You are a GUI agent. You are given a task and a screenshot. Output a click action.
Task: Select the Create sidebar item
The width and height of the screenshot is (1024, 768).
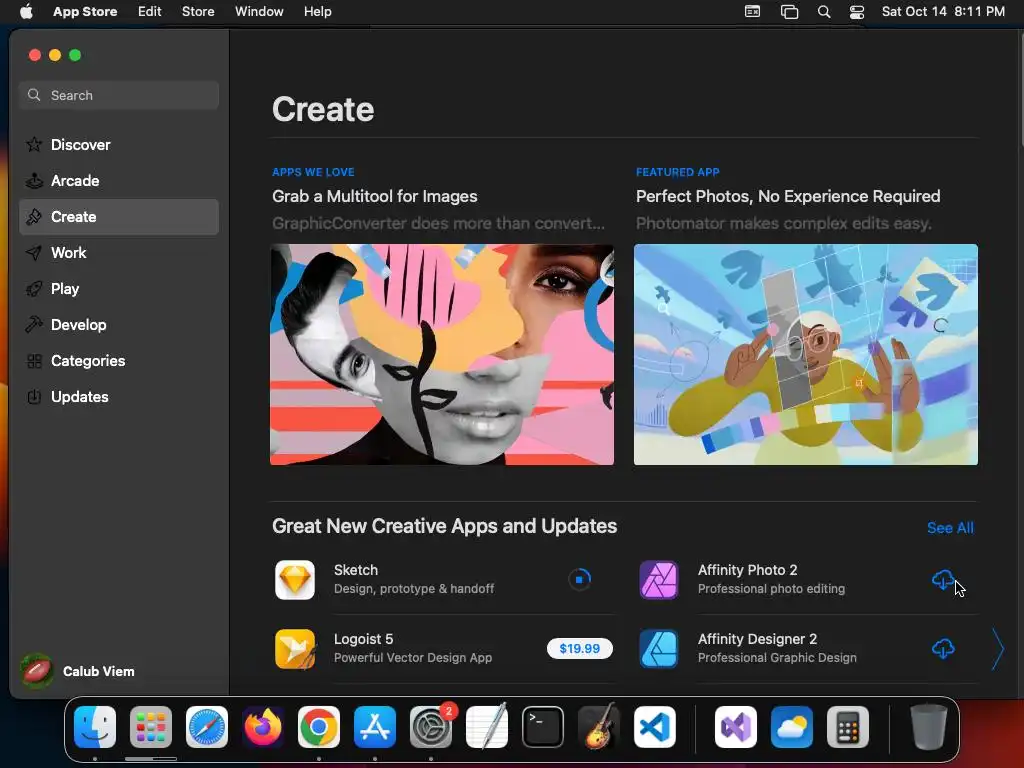(x=119, y=217)
